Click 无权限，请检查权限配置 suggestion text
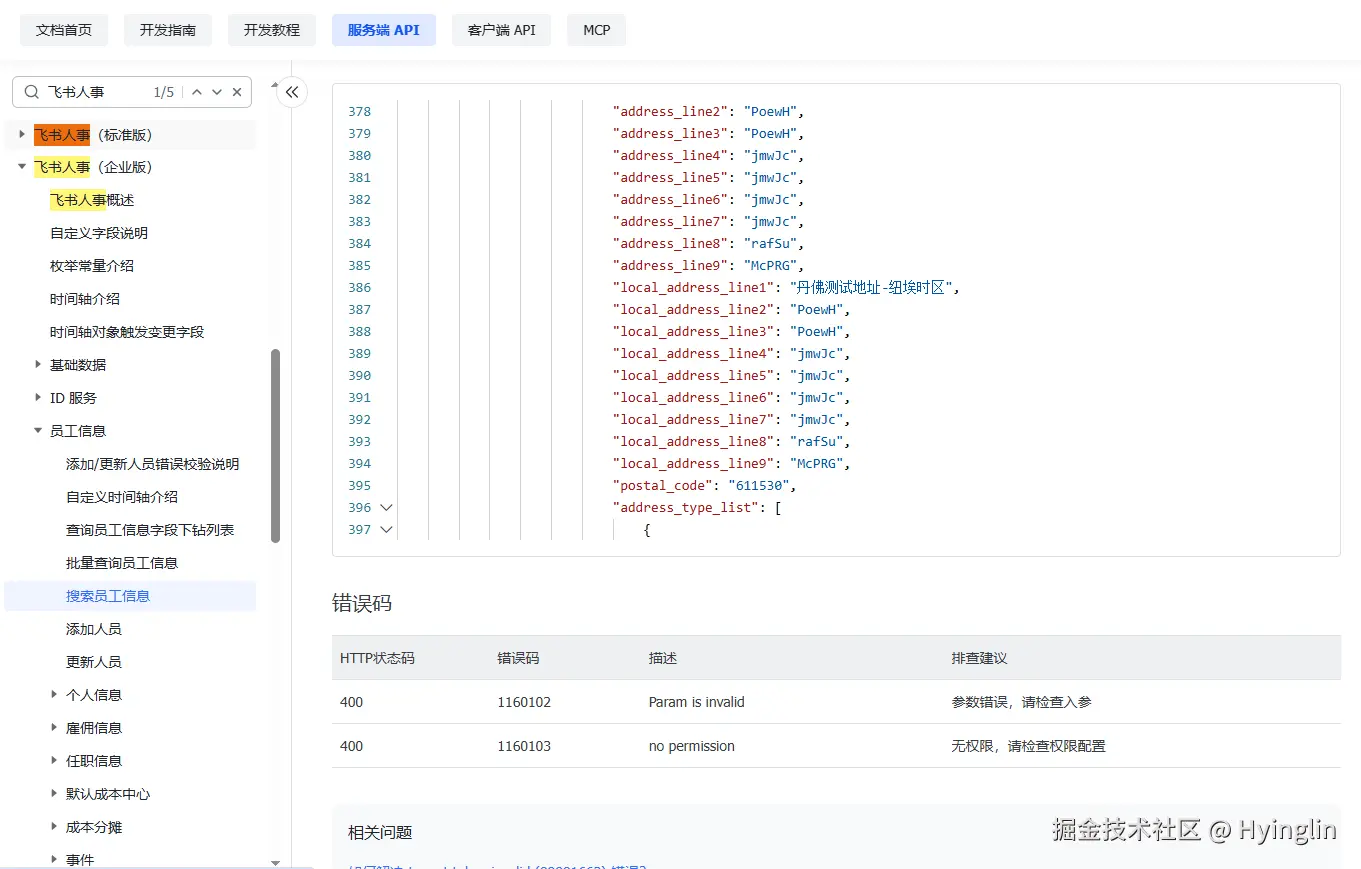 click(1029, 746)
